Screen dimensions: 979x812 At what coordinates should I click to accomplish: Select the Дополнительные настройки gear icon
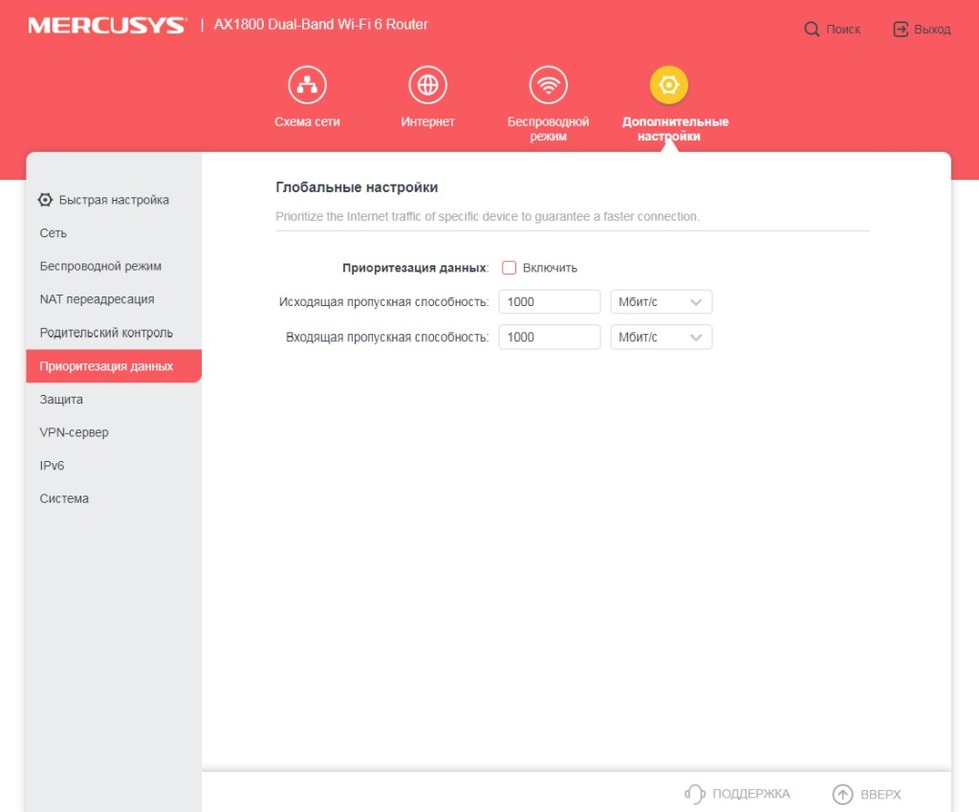tap(669, 85)
